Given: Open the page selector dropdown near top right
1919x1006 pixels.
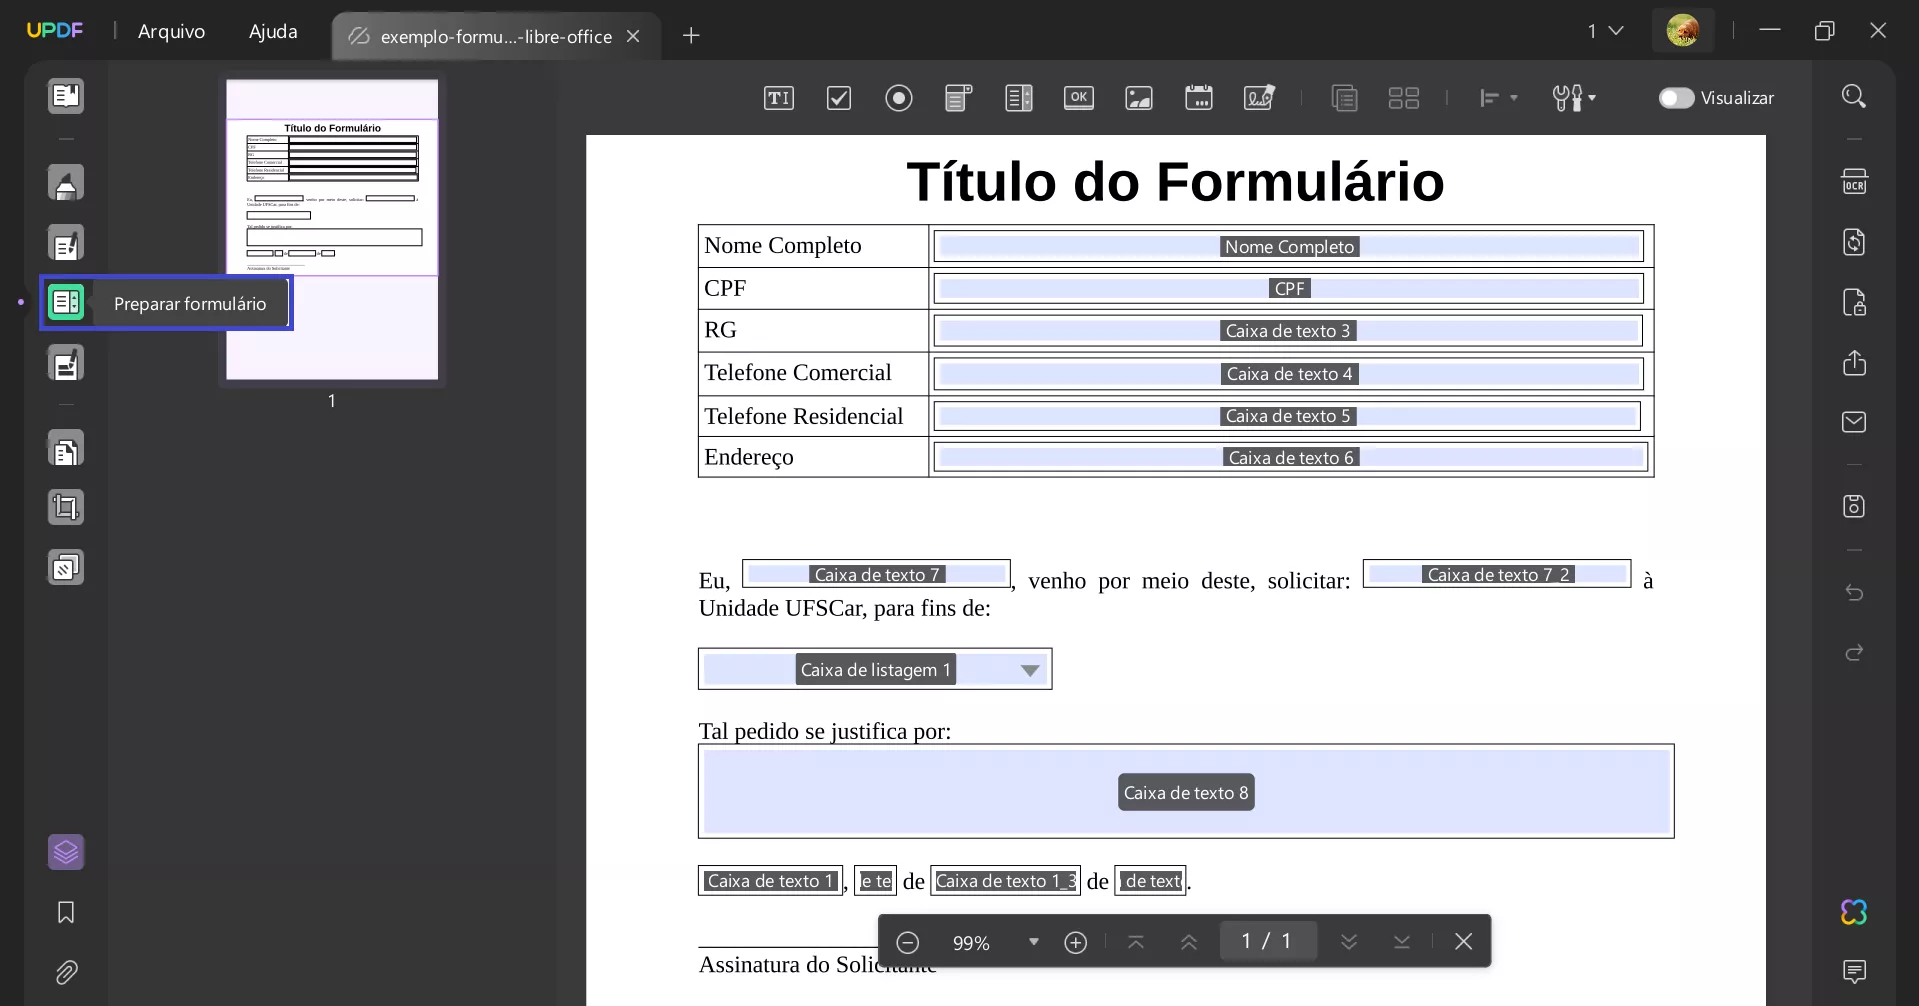Looking at the screenshot, I should (x=1605, y=30).
